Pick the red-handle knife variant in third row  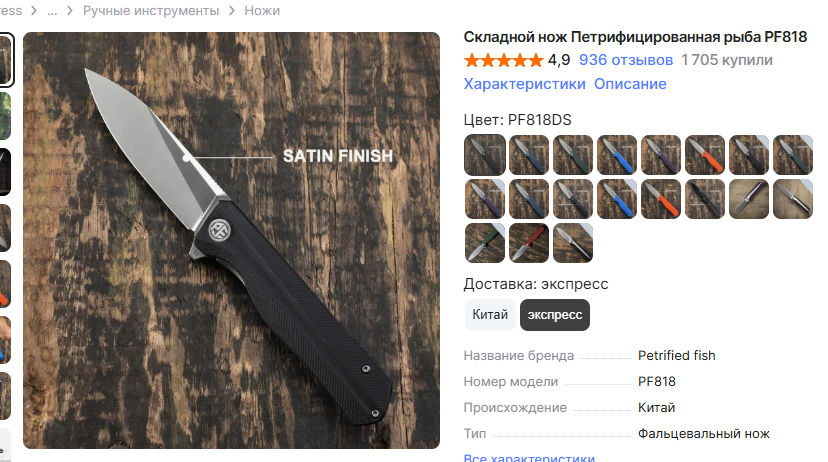coord(529,243)
